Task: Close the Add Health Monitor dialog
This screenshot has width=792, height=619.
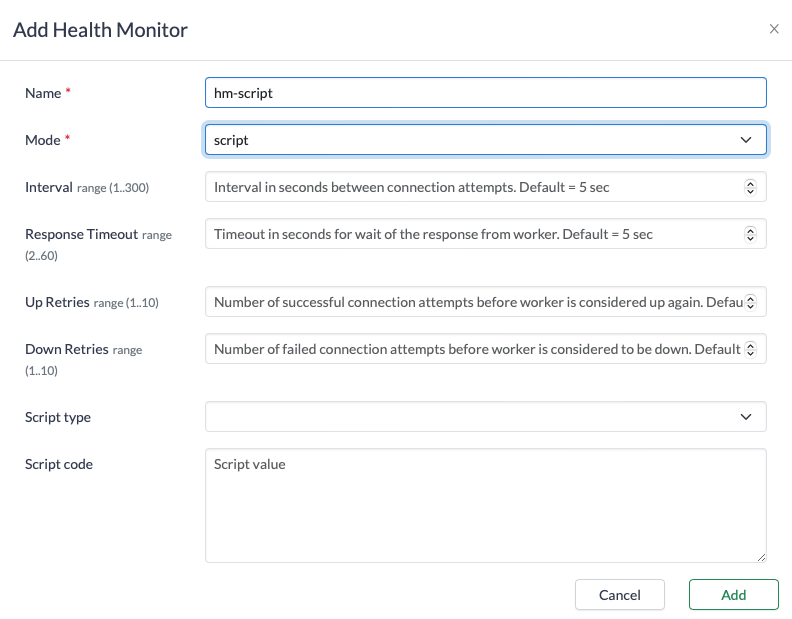Action: point(773,29)
